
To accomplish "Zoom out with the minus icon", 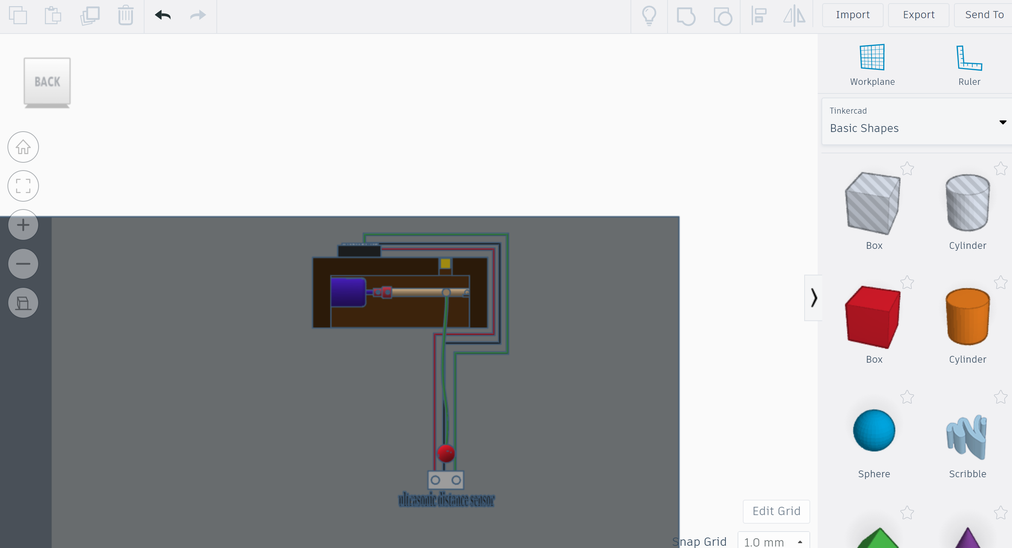I will pos(23,263).
